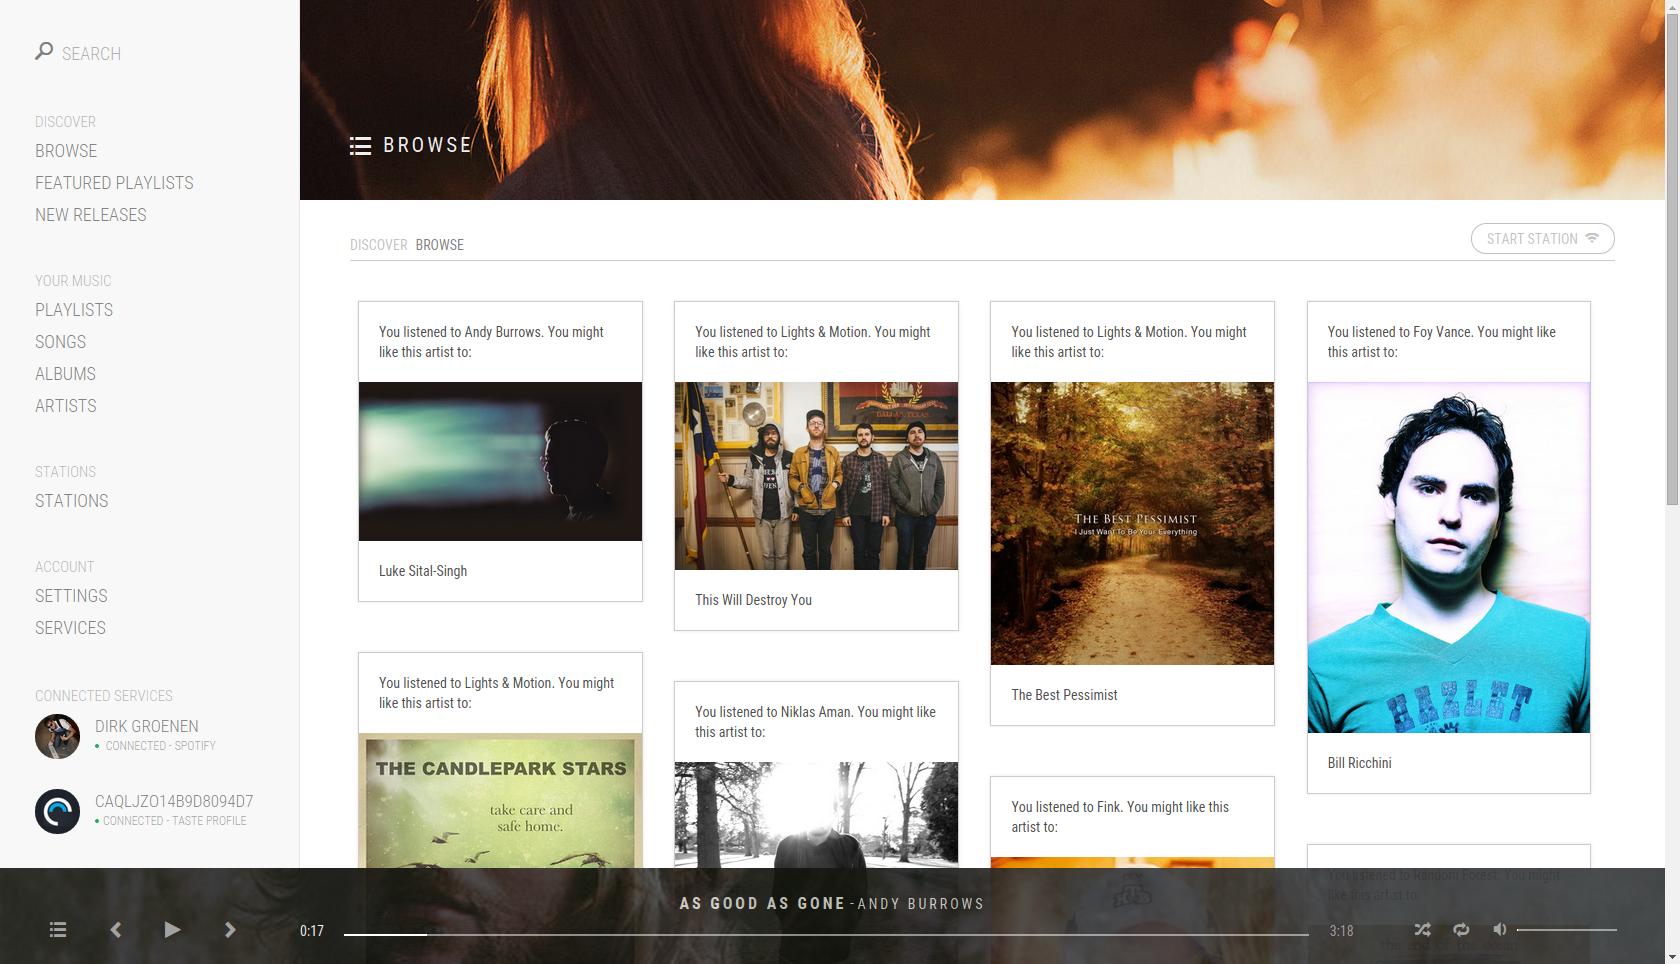Open Browse in the sidebar
The image size is (1680, 964).
coord(66,151)
